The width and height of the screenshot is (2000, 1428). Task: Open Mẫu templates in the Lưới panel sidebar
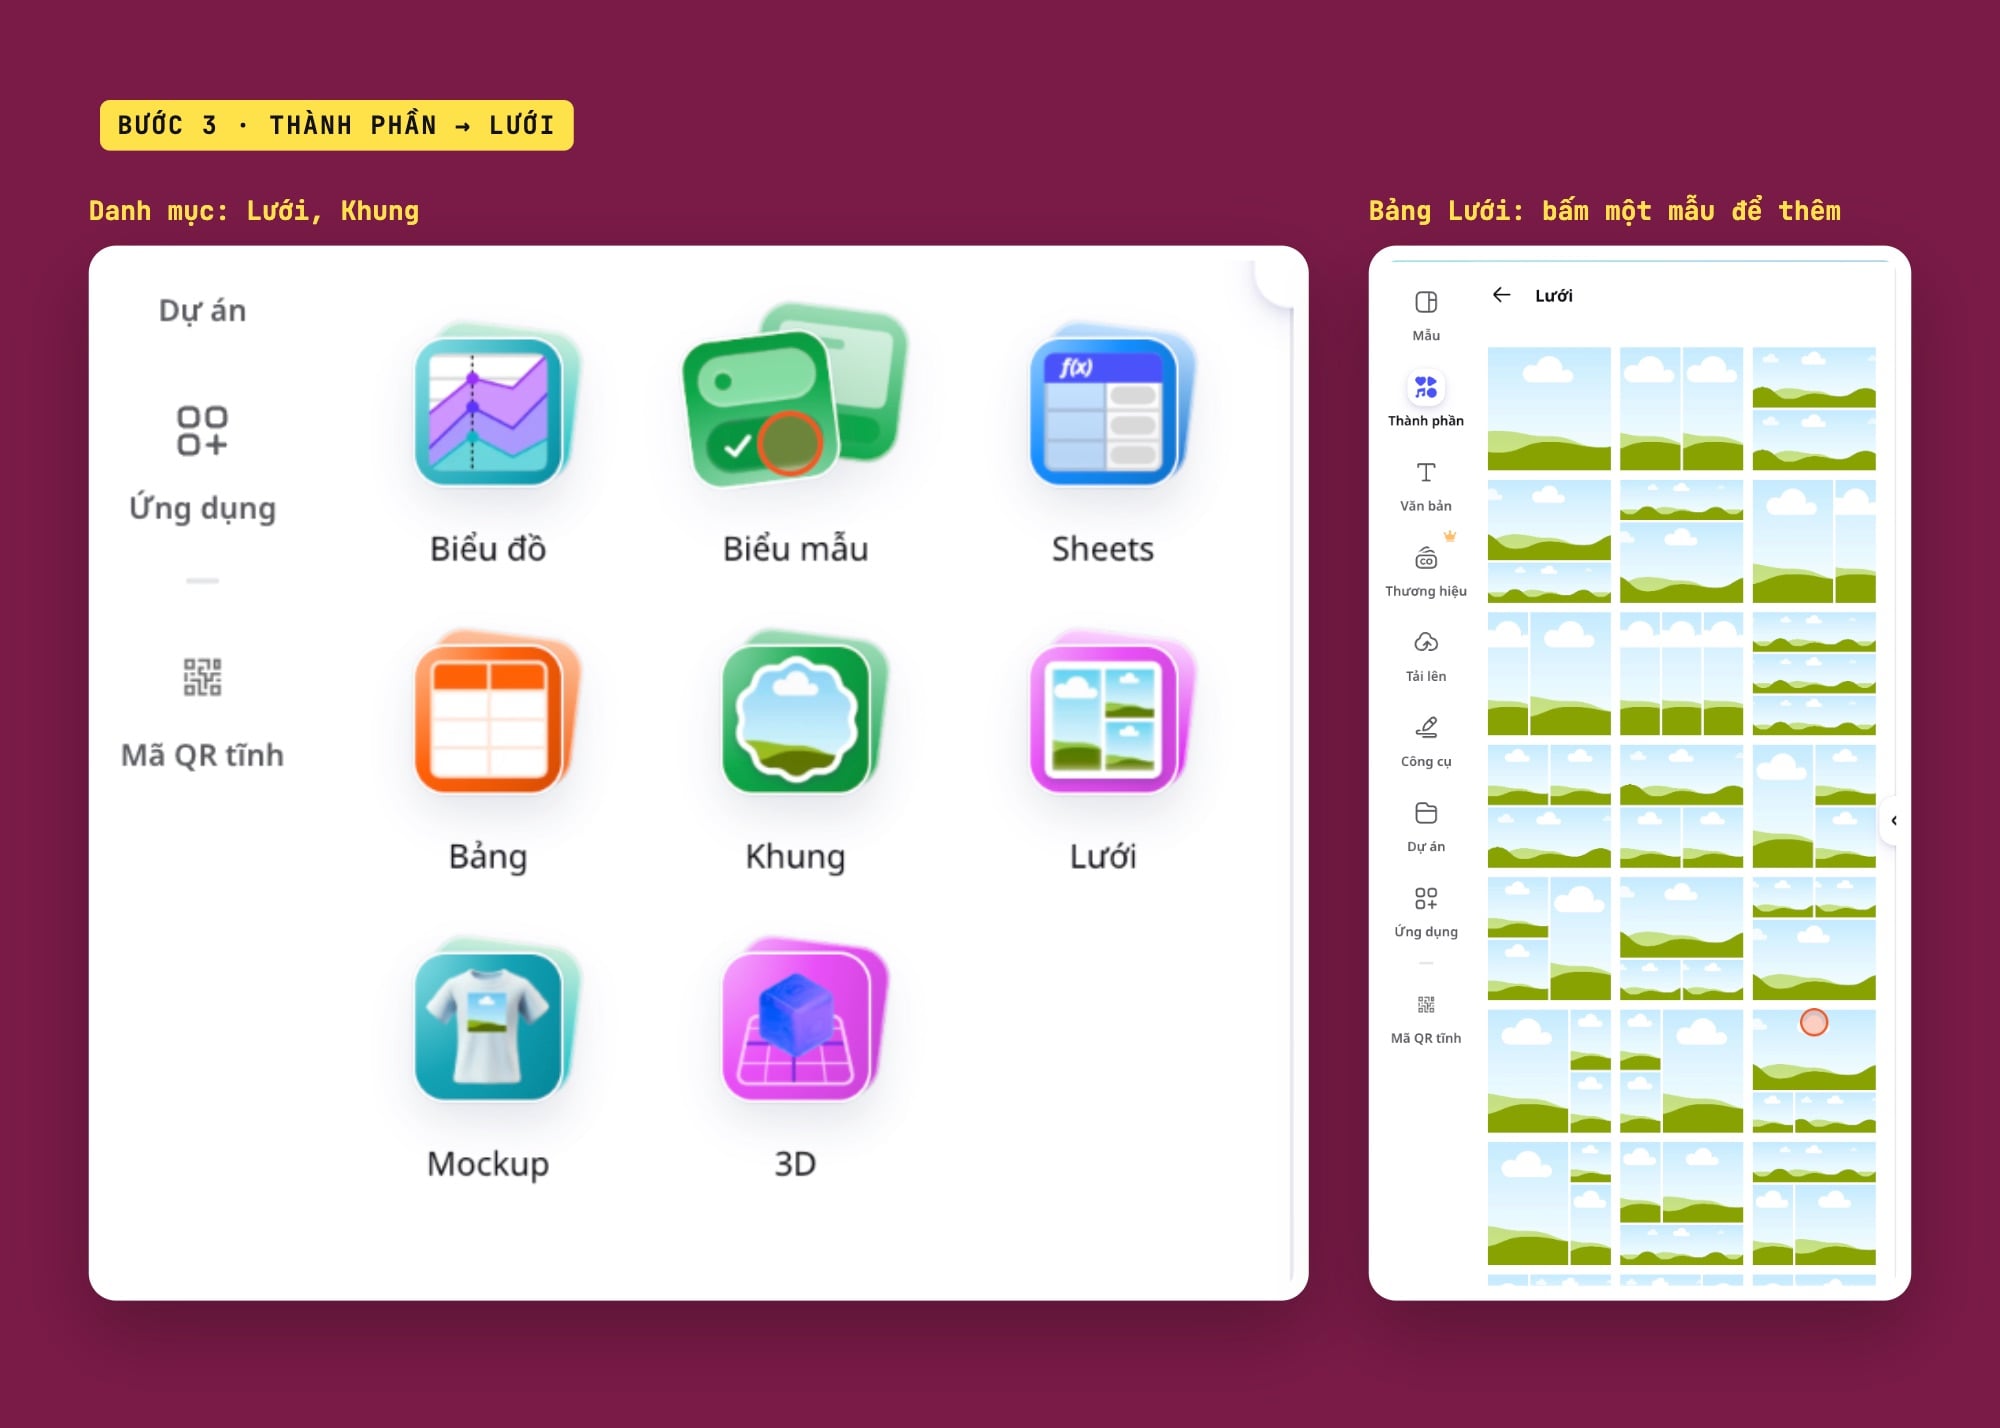(x=1426, y=316)
